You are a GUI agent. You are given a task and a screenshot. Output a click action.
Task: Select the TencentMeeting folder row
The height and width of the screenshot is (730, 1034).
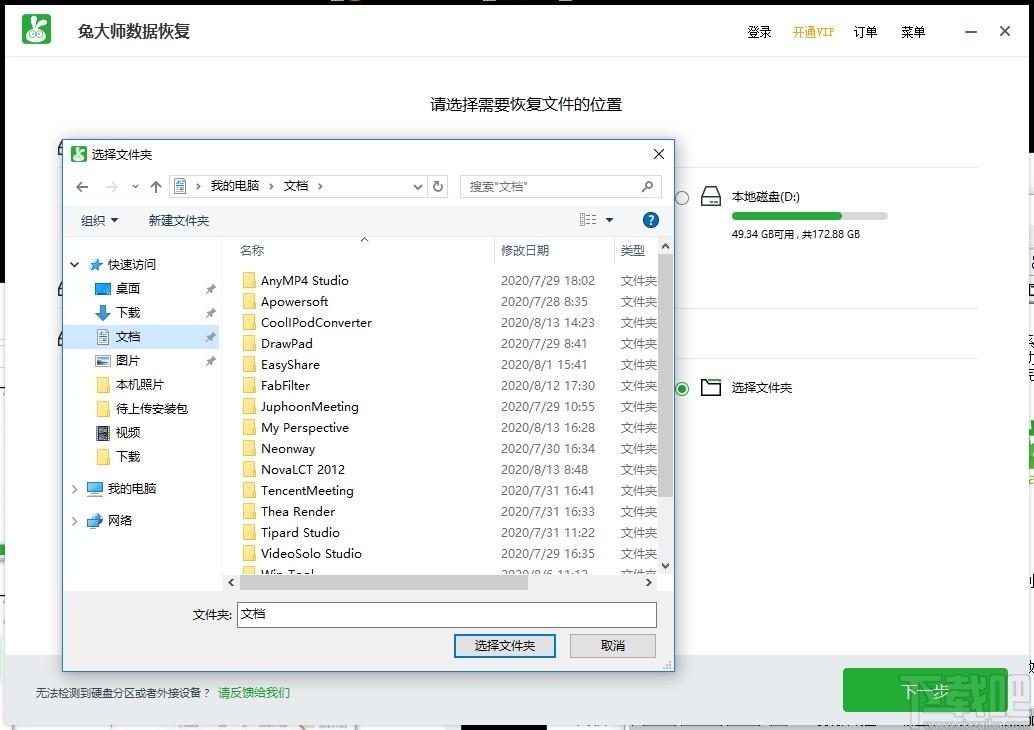pyautogui.click(x=448, y=491)
